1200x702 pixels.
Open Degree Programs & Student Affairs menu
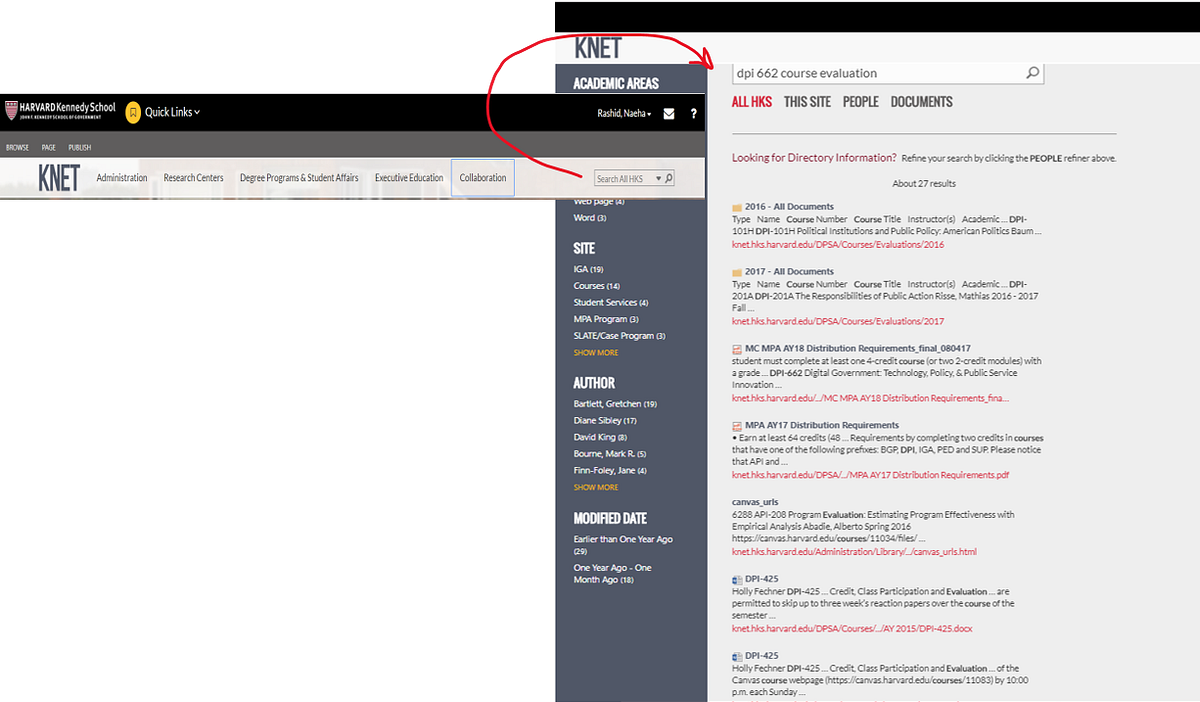(x=299, y=178)
